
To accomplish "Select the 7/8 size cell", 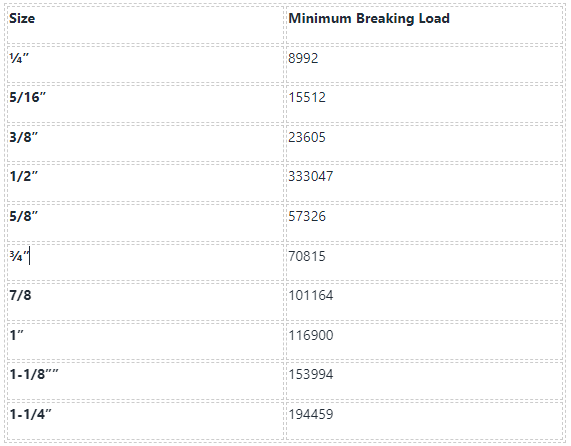I will (x=145, y=301).
